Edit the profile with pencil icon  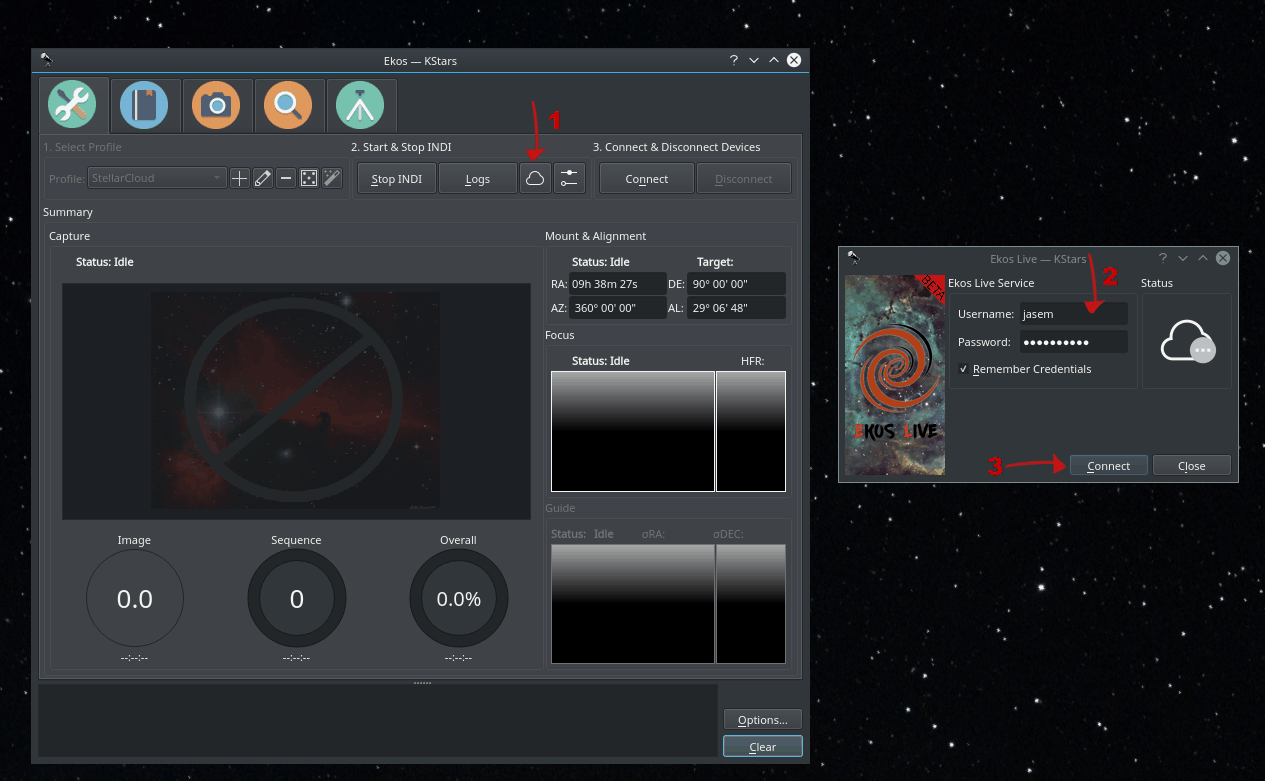point(263,179)
